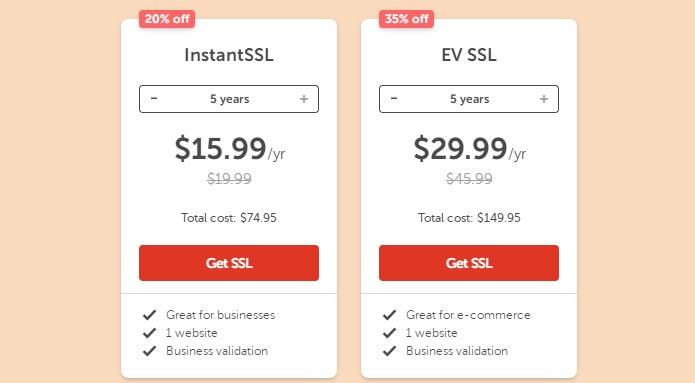Viewport: 695px width, 383px height.
Task: Increase EV SSL years with plus icon
Action: [544, 99]
